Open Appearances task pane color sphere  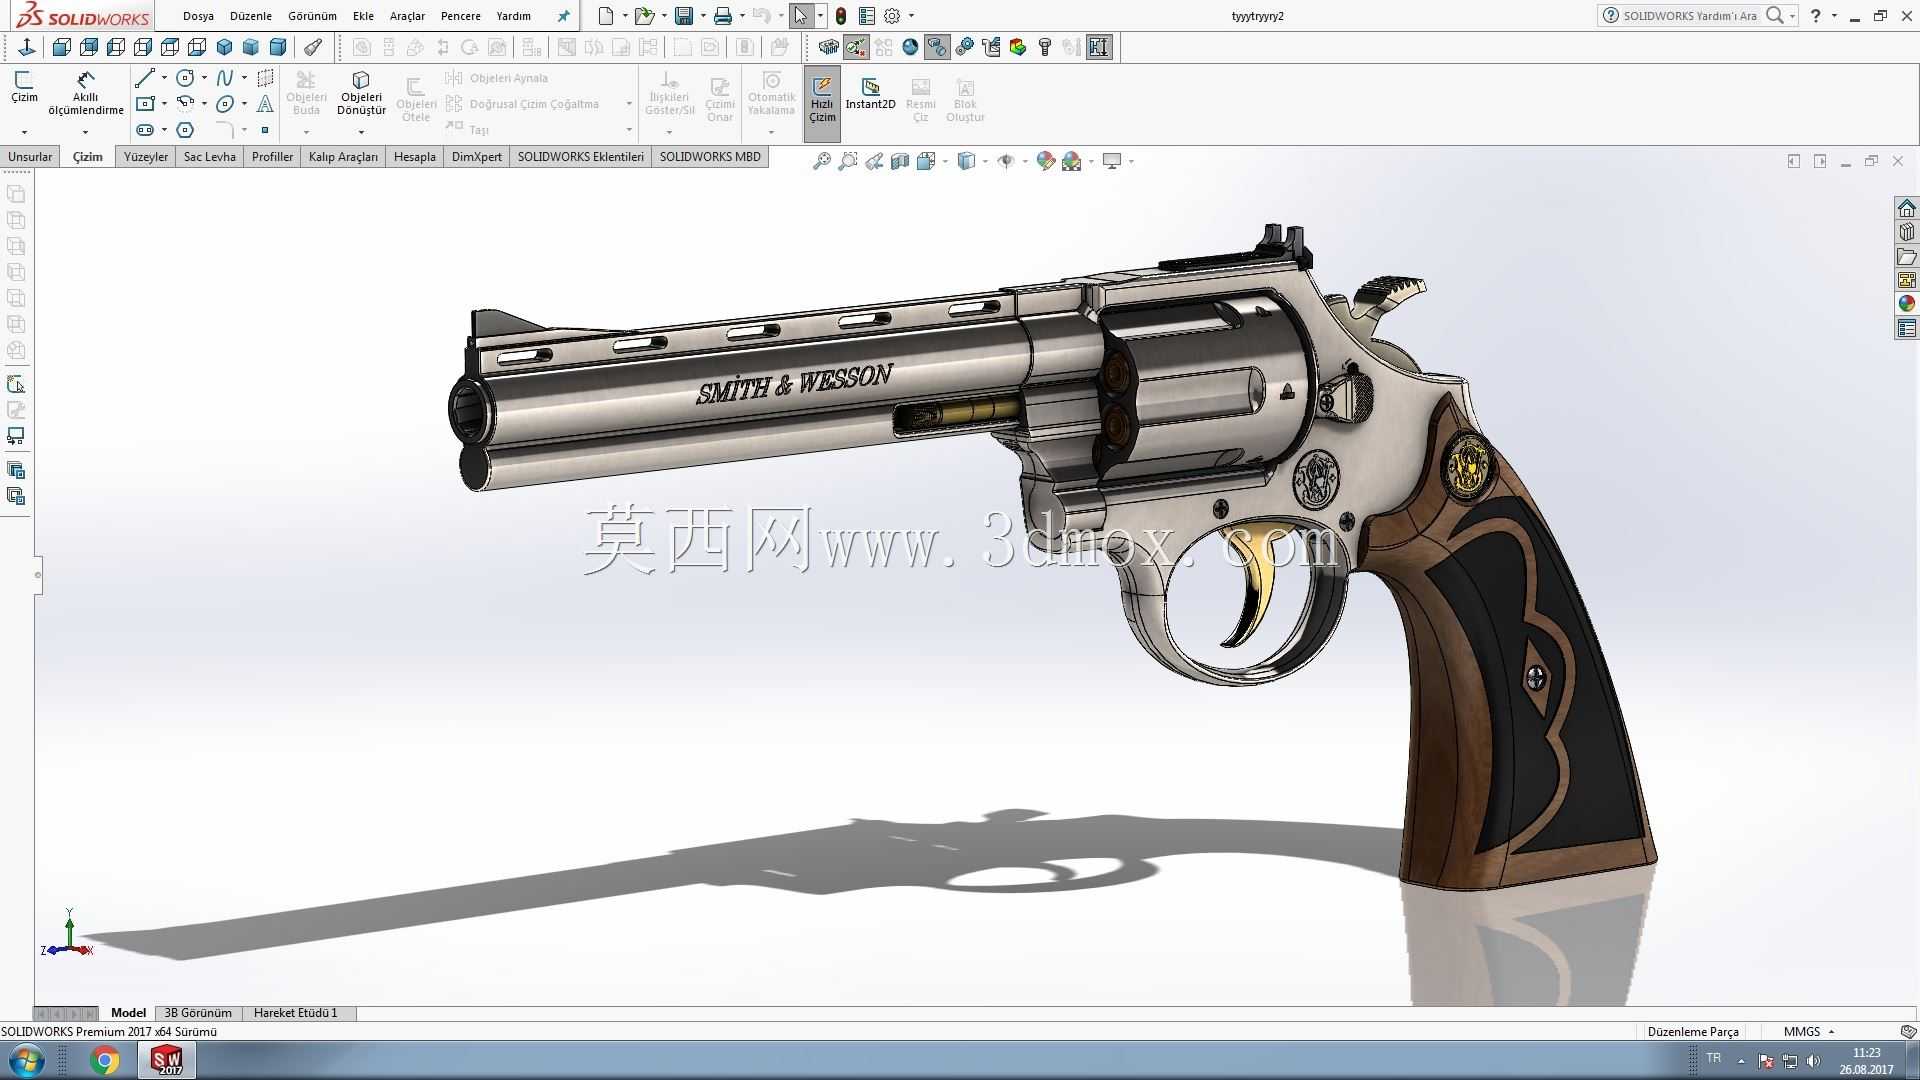1907,304
